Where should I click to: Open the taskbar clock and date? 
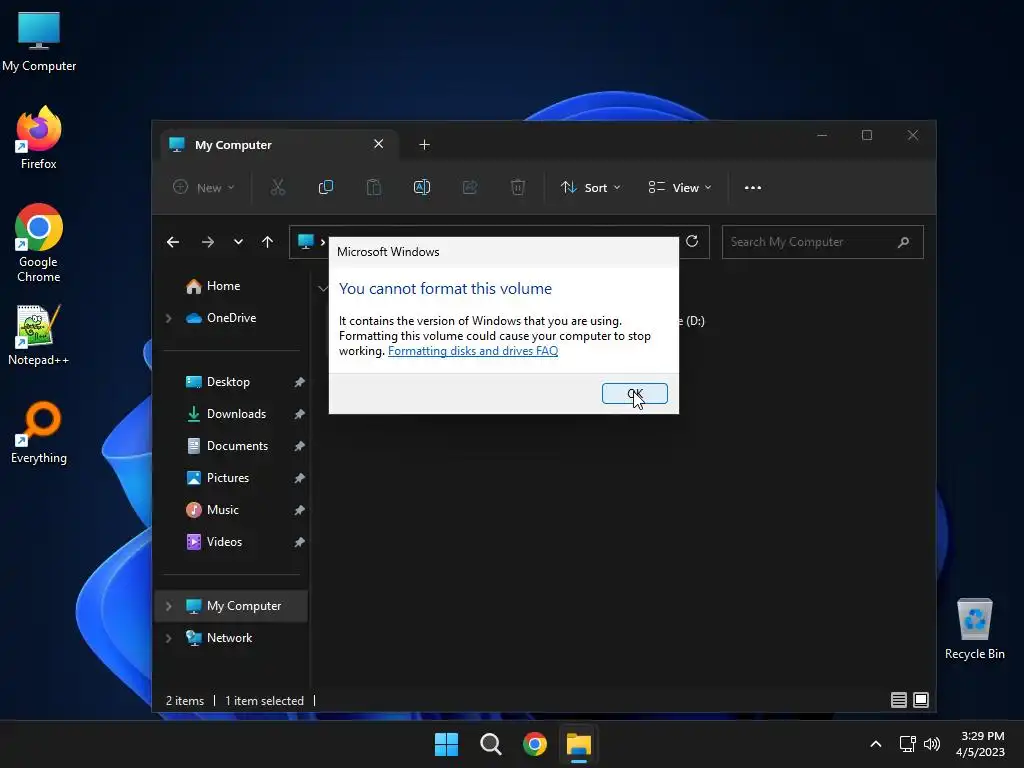click(980, 744)
